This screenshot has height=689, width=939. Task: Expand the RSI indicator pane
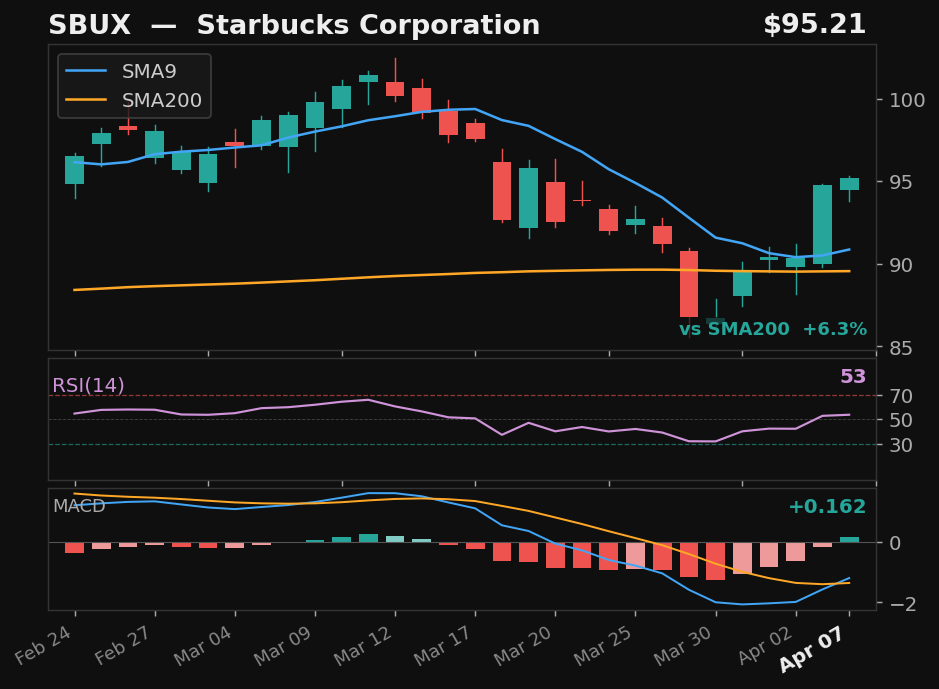[460, 415]
